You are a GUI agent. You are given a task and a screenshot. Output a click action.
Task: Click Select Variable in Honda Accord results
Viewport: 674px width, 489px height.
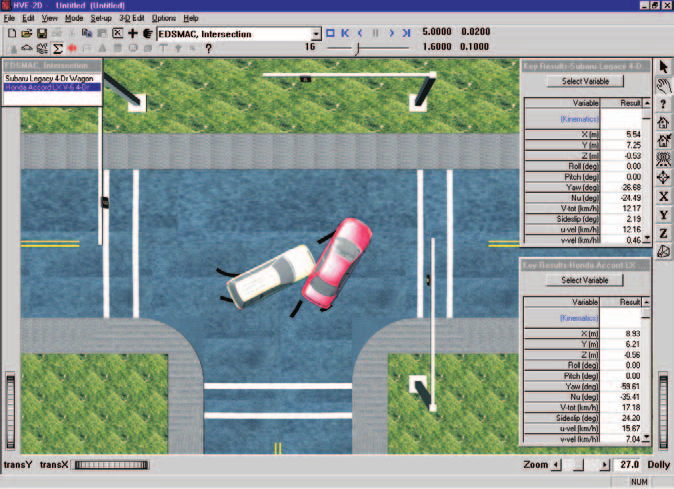click(585, 280)
